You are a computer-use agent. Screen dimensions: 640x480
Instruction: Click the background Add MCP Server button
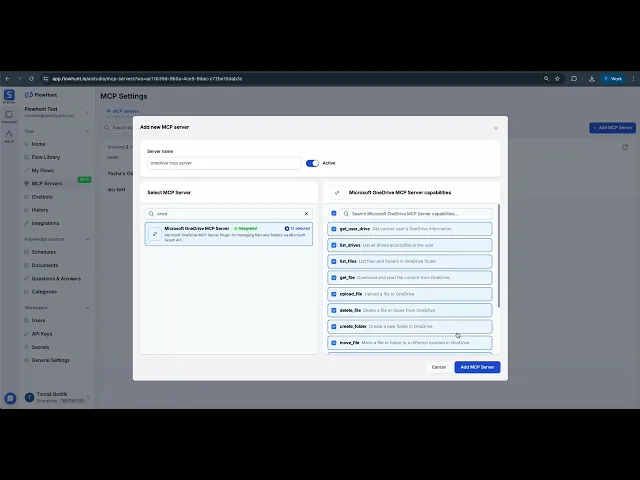pos(612,128)
